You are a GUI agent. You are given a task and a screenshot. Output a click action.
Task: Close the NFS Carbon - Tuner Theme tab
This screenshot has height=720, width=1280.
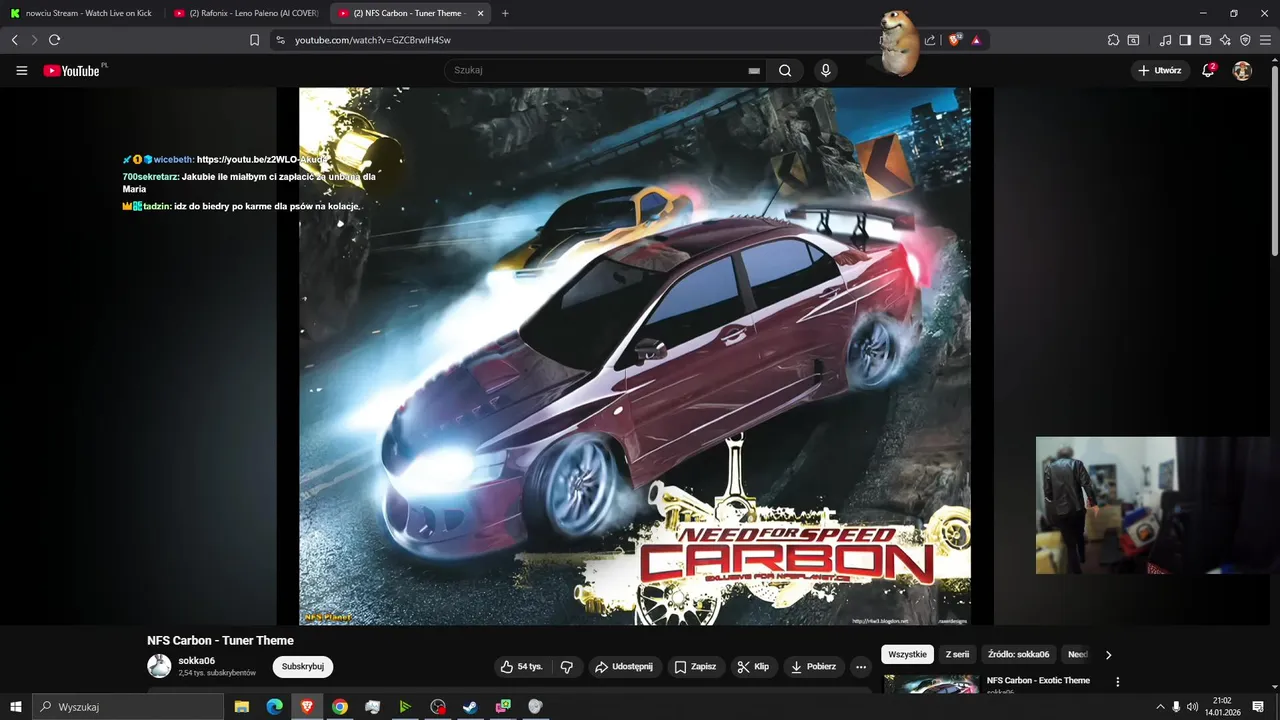pyautogui.click(x=480, y=13)
